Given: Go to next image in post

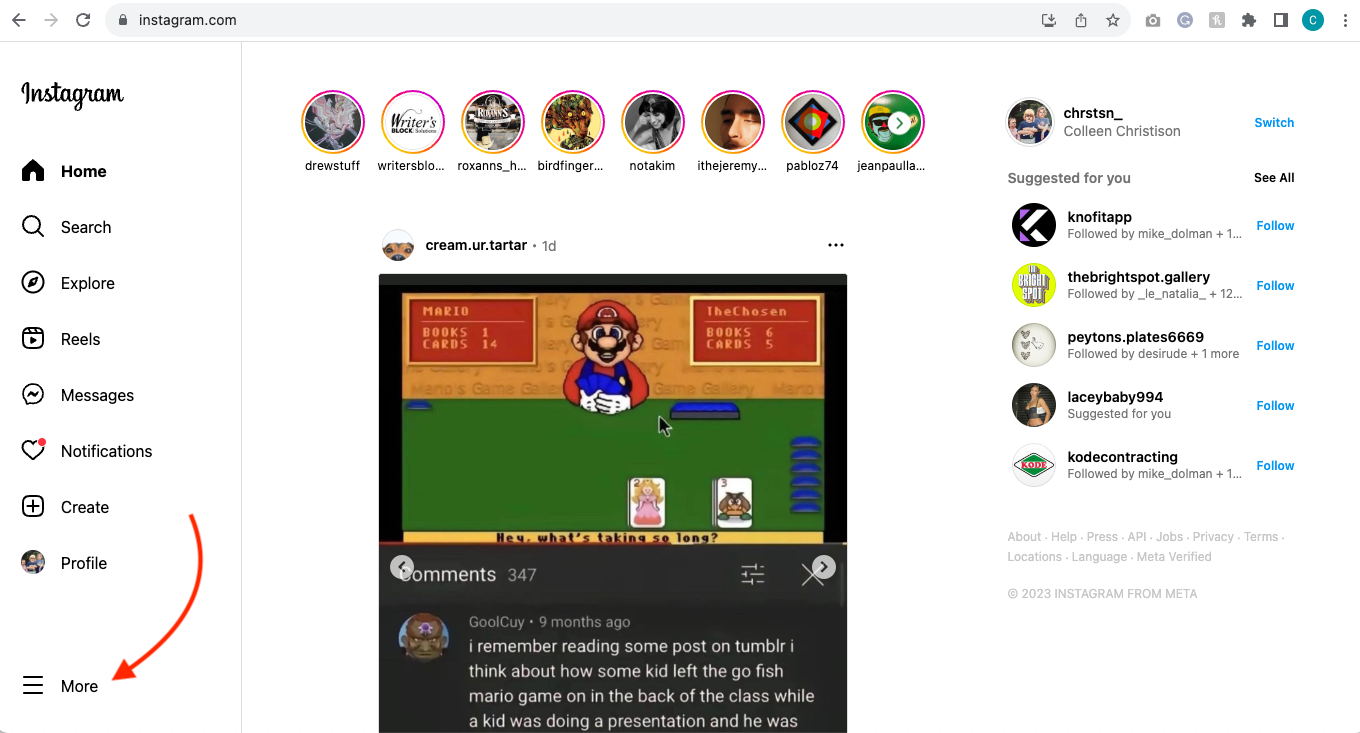Looking at the screenshot, I should click(x=823, y=567).
